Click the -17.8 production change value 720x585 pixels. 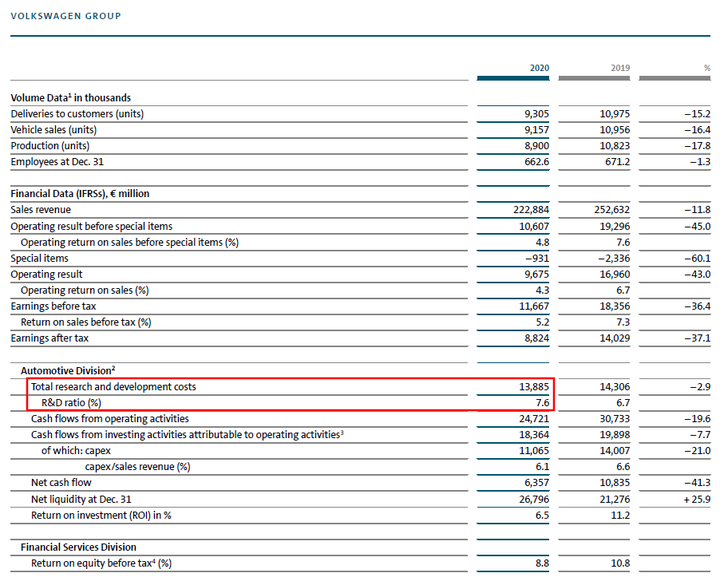click(697, 146)
